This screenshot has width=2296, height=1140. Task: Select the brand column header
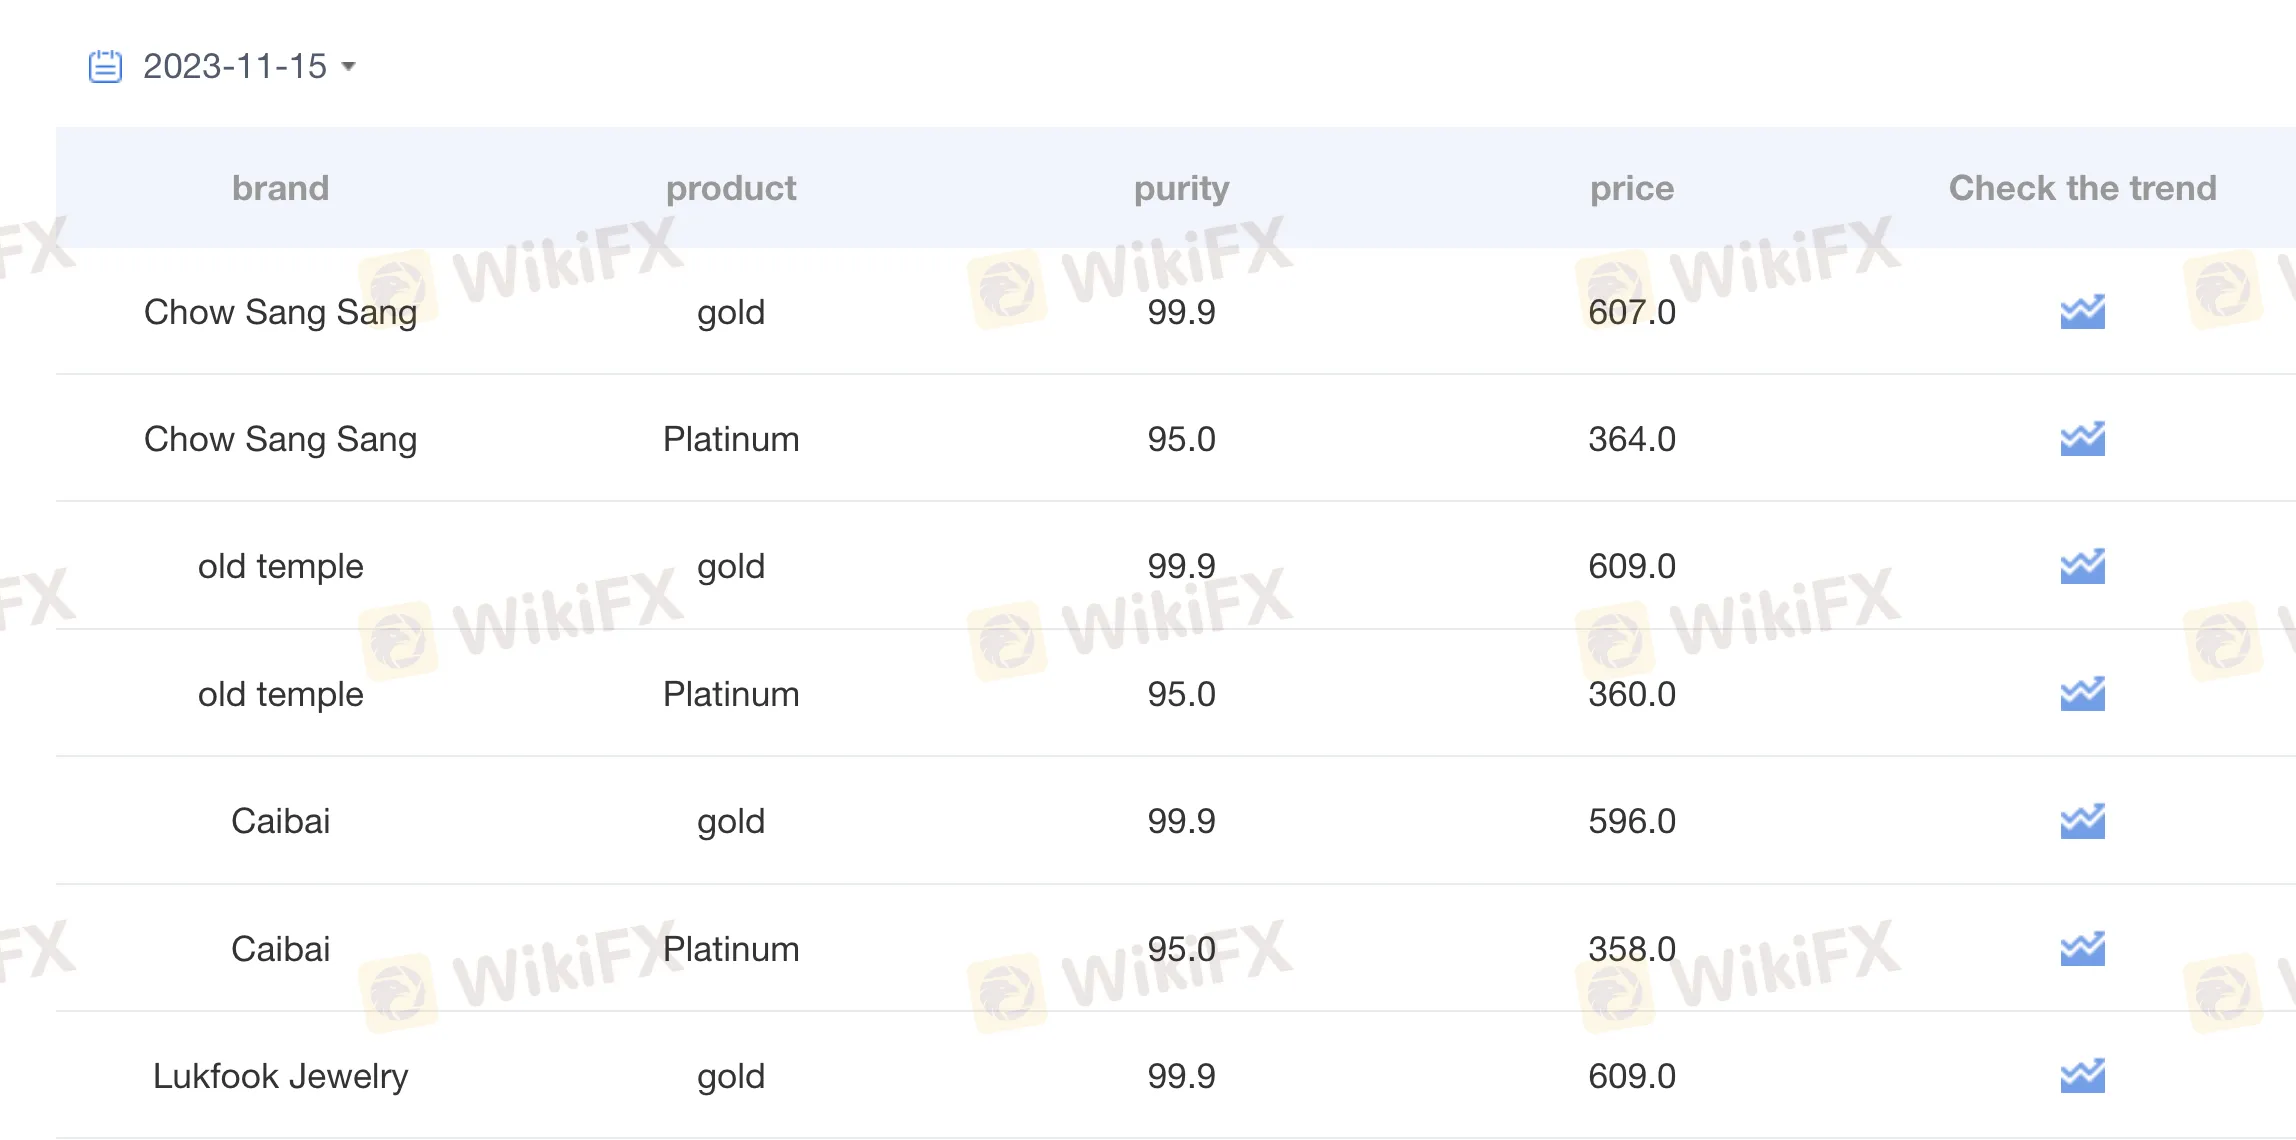(x=280, y=188)
